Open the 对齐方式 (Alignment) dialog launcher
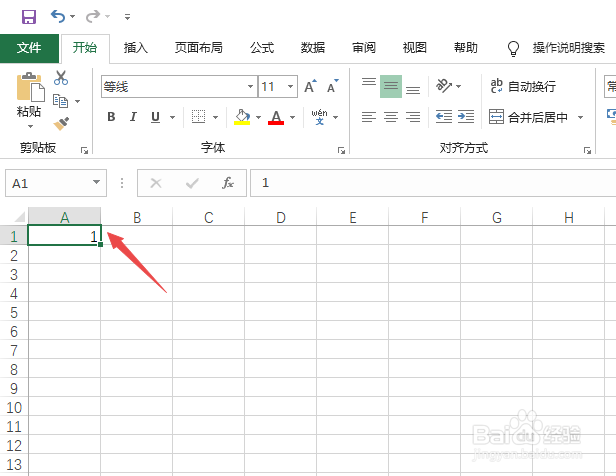Screen dimensions: 616x476 [x=587, y=150]
